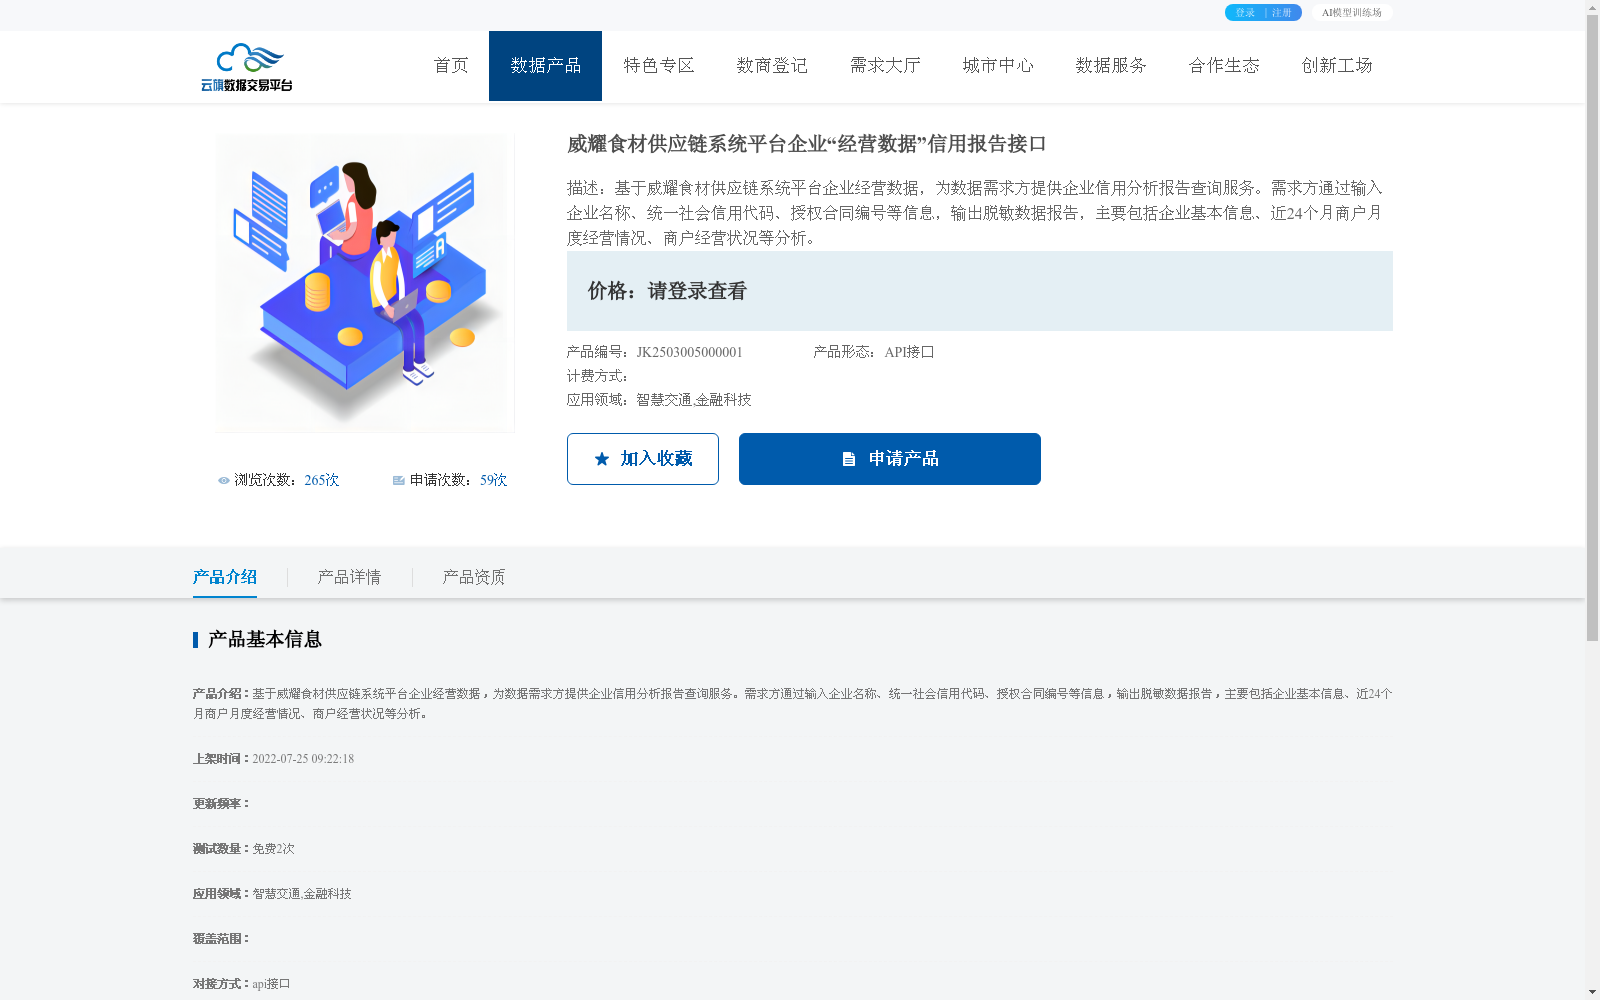This screenshot has height=1000, width=1600.
Task: Click the scrollbar up arrow
Action: coord(1592,7)
